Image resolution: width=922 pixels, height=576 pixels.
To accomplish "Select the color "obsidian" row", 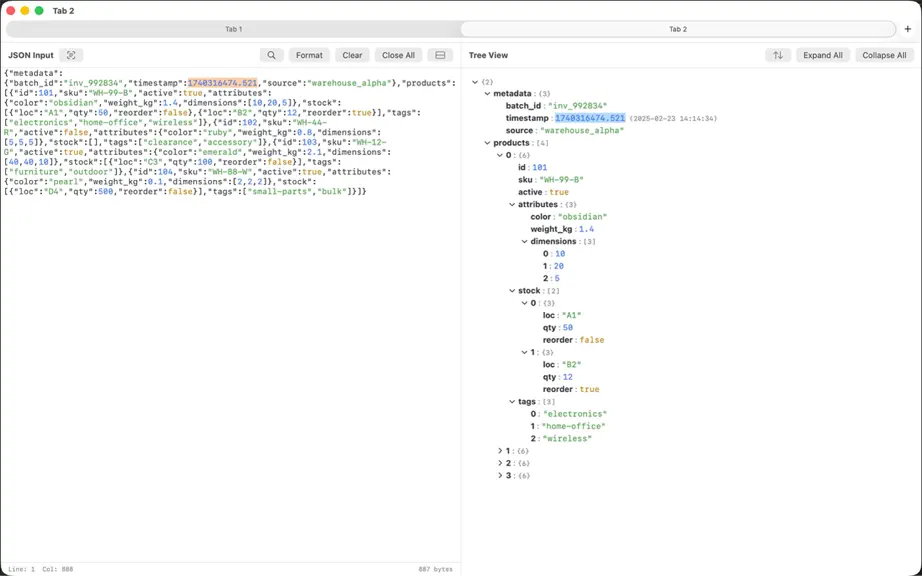I will pyautogui.click(x=569, y=217).
